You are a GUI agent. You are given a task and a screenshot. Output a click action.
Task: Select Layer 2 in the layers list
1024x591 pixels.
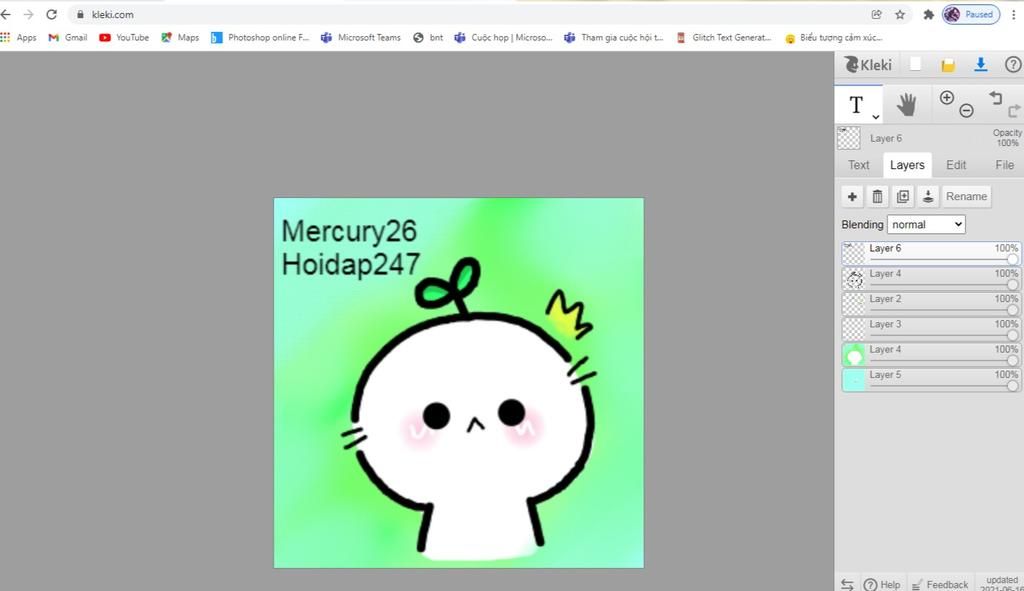pyautogui.click(x=931, y=304)
